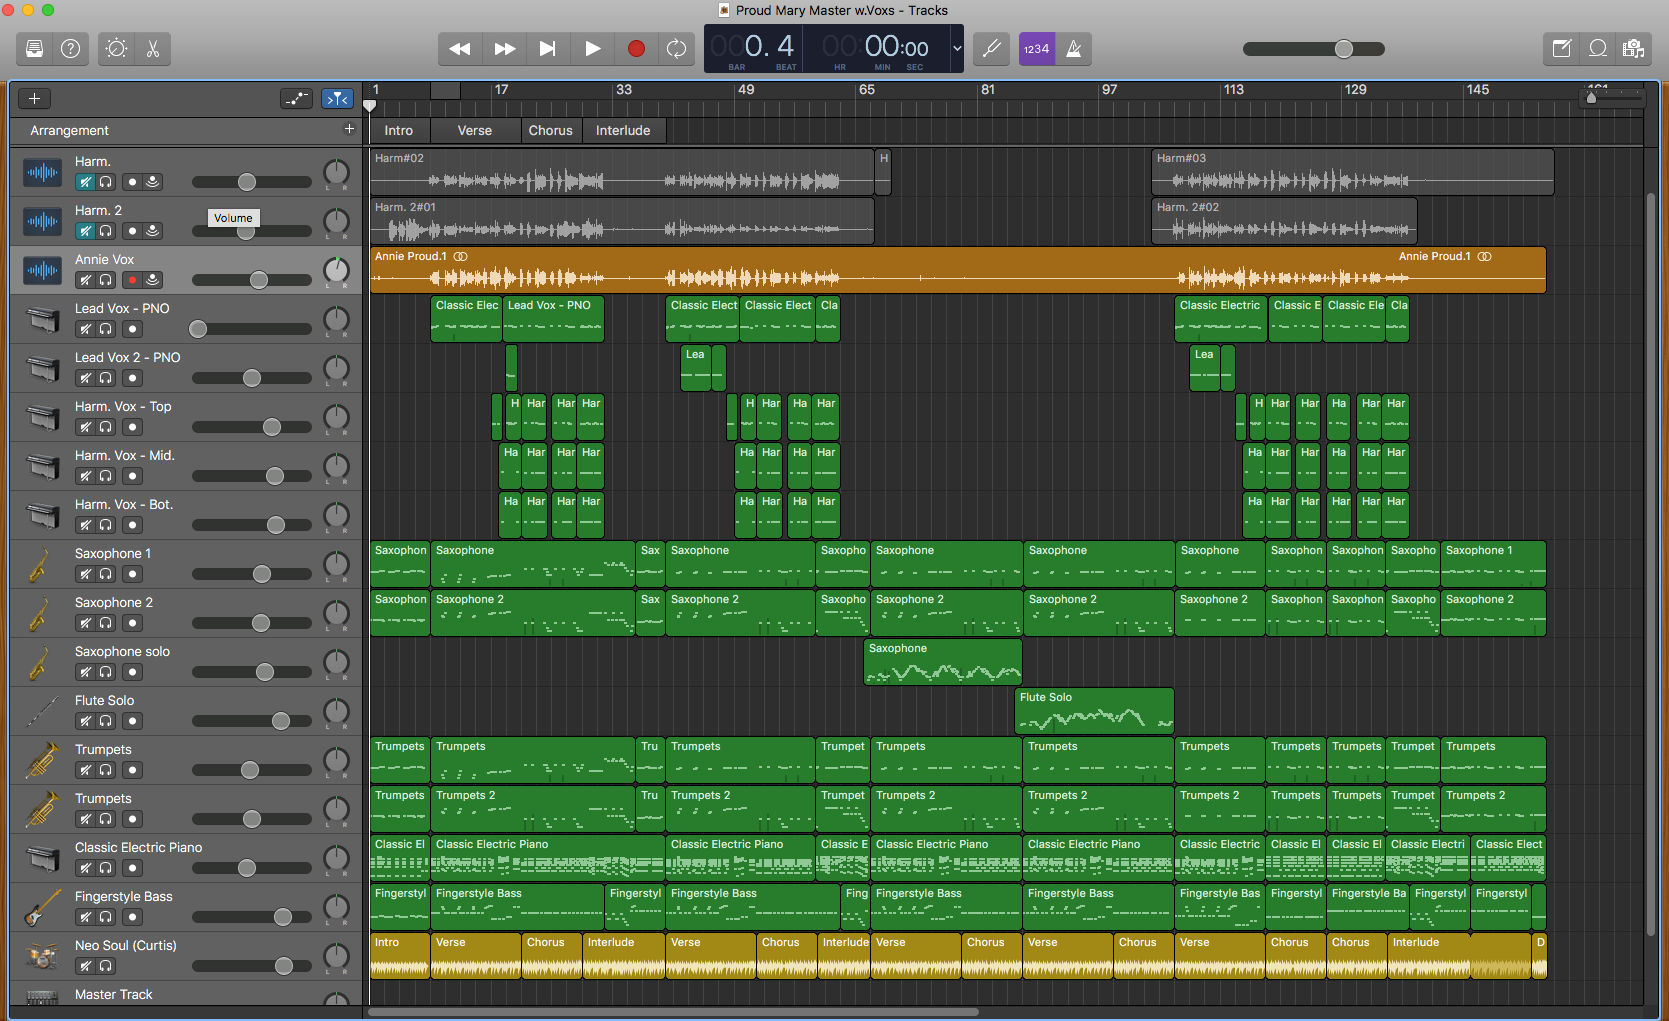Open the Media Browser icon
This screenshot has width=1669, height=1021.
(1634, 48)
